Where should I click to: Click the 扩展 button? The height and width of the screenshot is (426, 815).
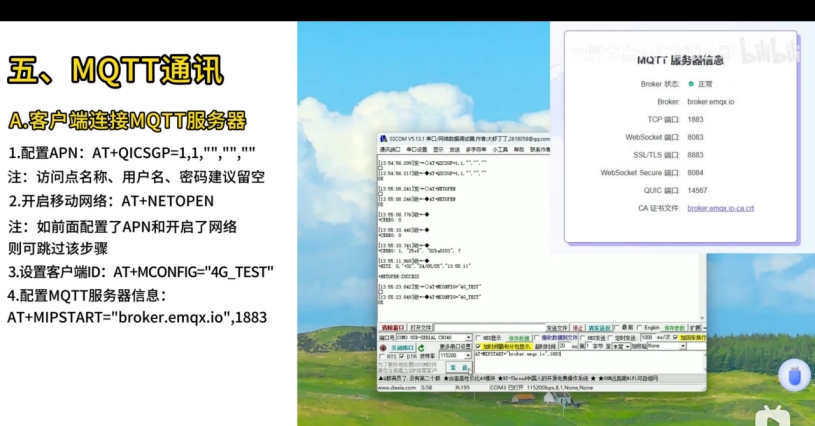tap(695, 328)
